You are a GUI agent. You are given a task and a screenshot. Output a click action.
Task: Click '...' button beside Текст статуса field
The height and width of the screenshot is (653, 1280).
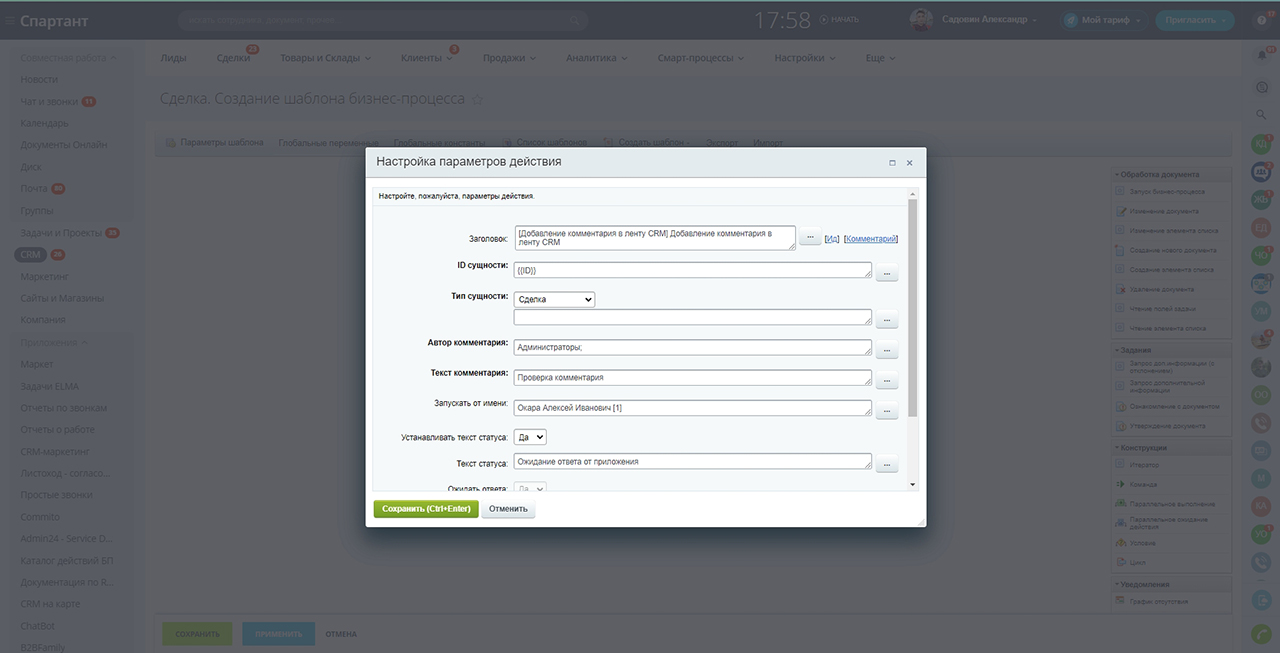pos(886,465)
